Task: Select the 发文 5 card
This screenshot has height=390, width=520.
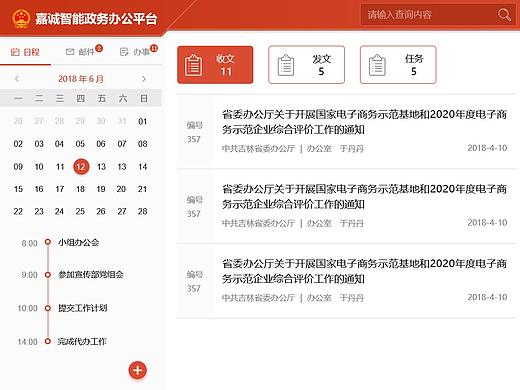Action: point(306,65)
